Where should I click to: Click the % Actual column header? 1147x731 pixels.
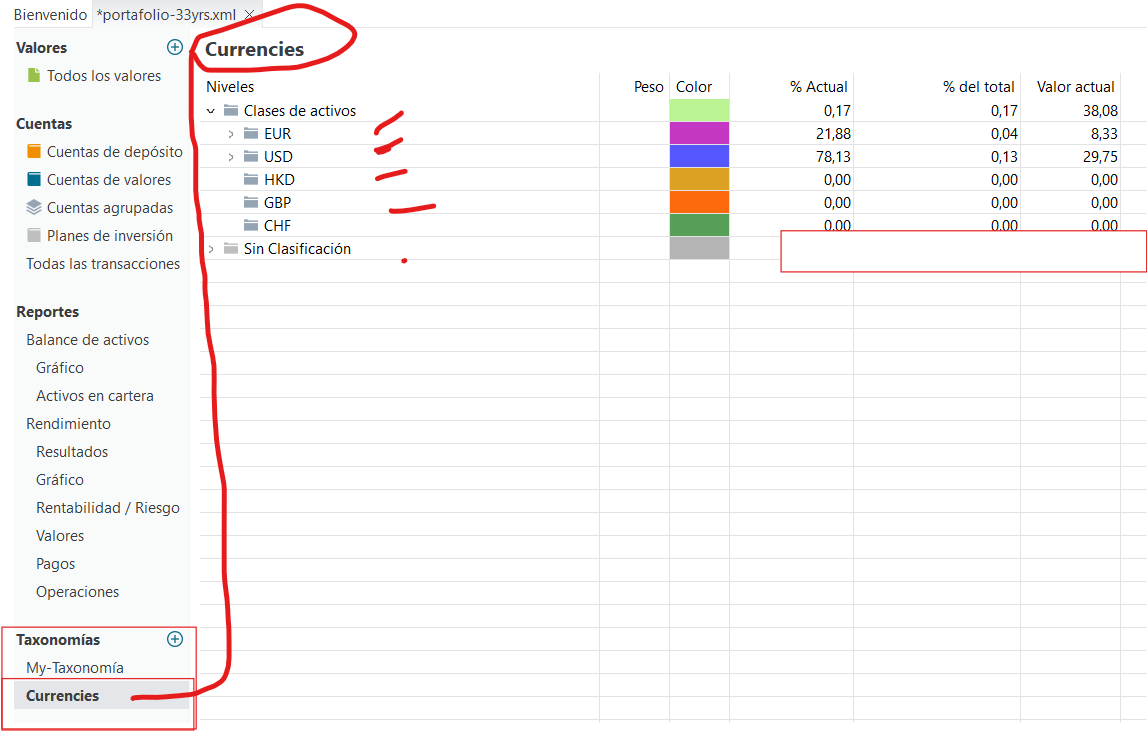(x=818, y=87)
